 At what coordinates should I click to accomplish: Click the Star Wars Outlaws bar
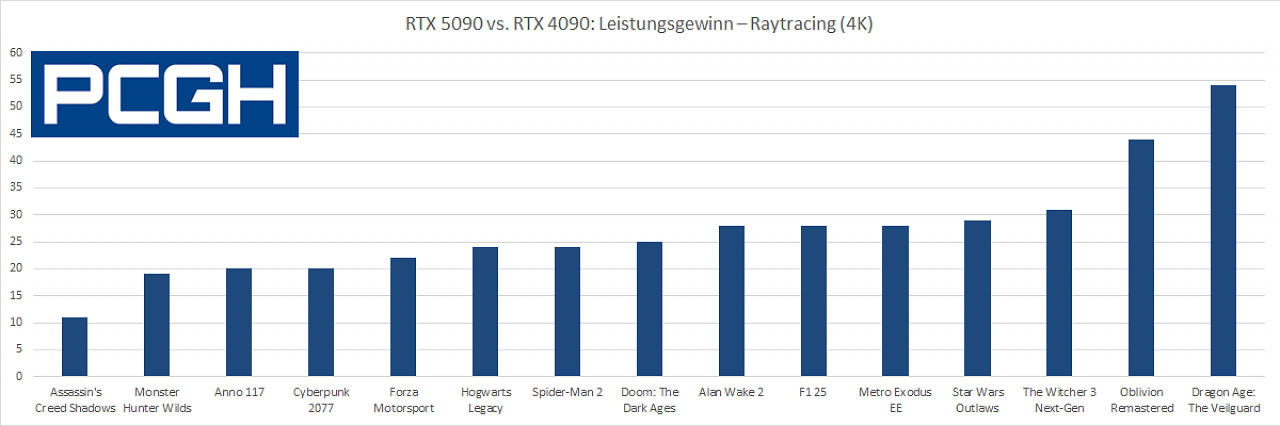click(977, 299)
